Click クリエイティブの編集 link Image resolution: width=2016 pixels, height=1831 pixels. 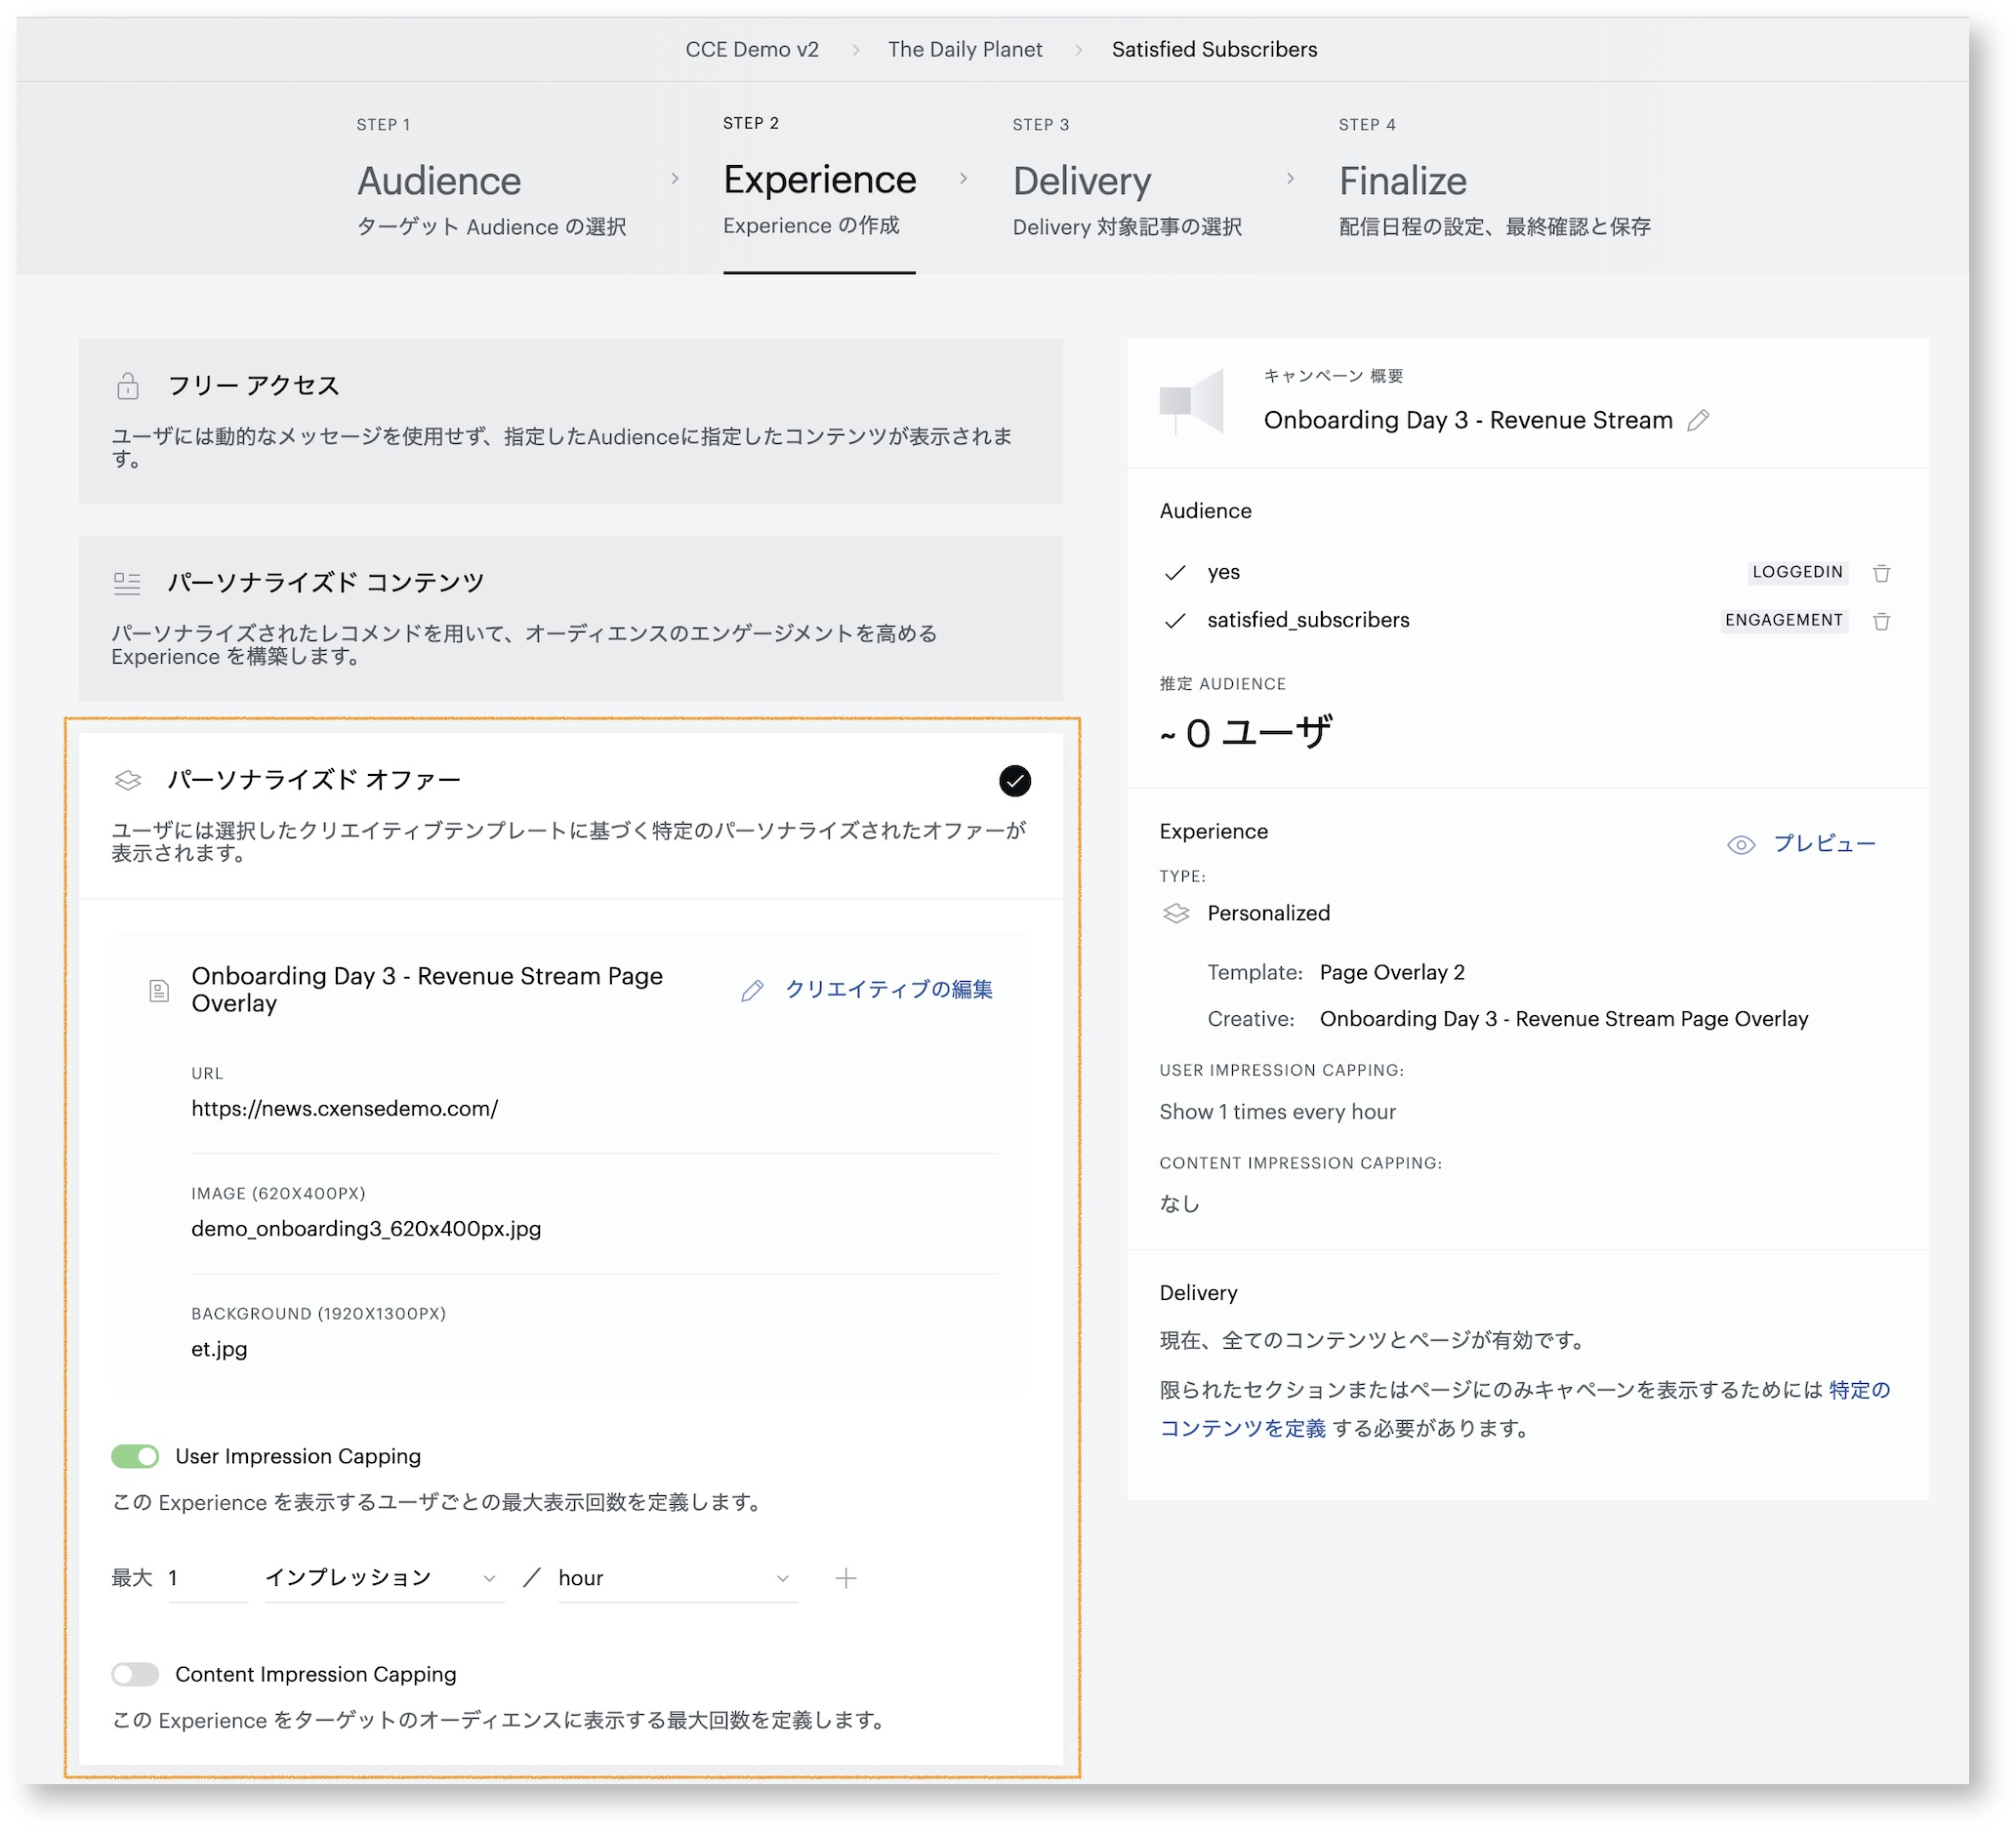tap(888, 989)
